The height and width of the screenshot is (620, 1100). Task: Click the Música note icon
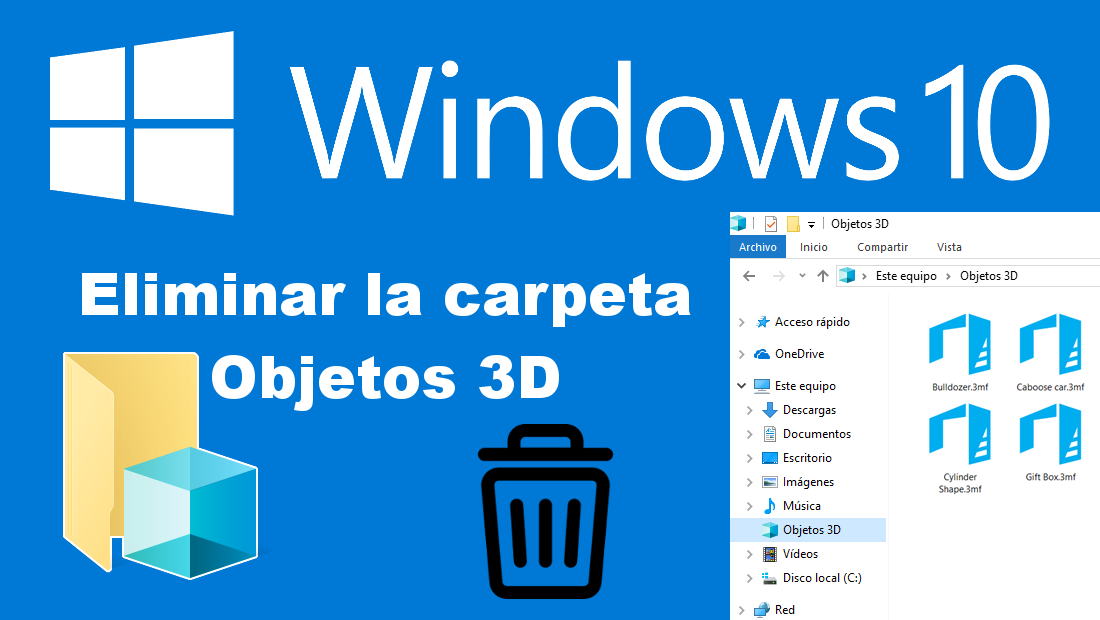(x=770, y=506)
